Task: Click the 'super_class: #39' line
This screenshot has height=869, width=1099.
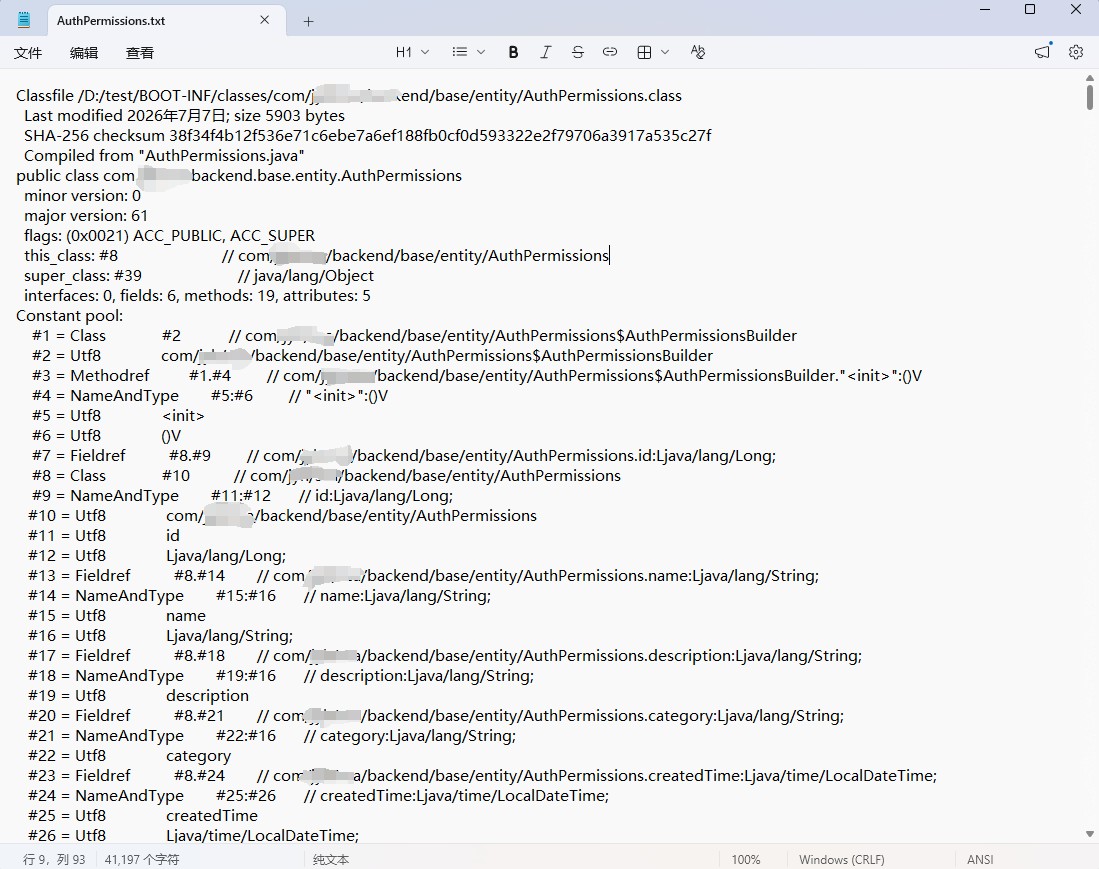Action: 199,275
